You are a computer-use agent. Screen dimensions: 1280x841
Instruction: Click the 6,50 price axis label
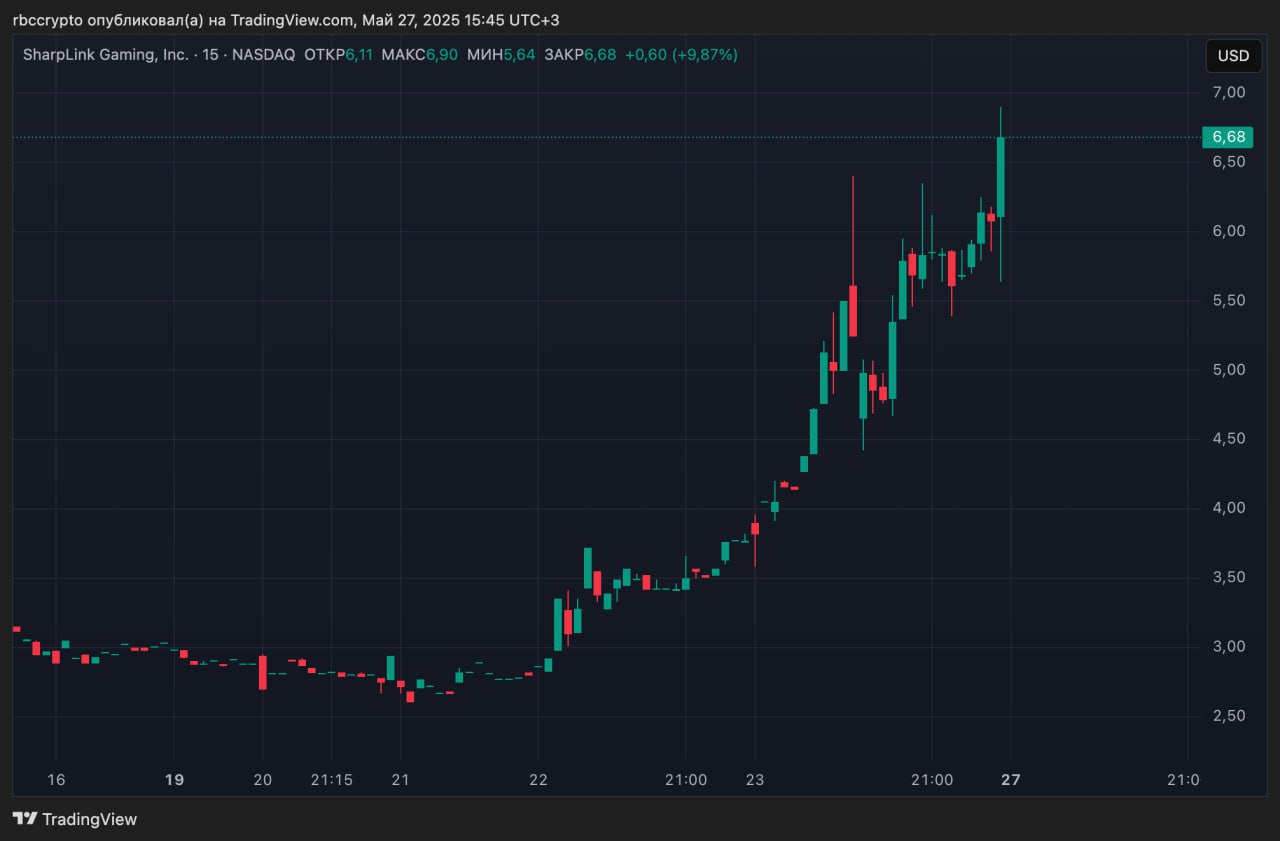tap(1228, 161)
